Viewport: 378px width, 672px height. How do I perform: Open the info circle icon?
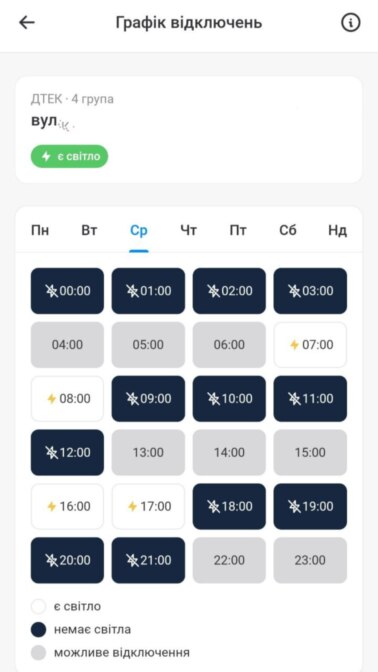pos(351,23)
